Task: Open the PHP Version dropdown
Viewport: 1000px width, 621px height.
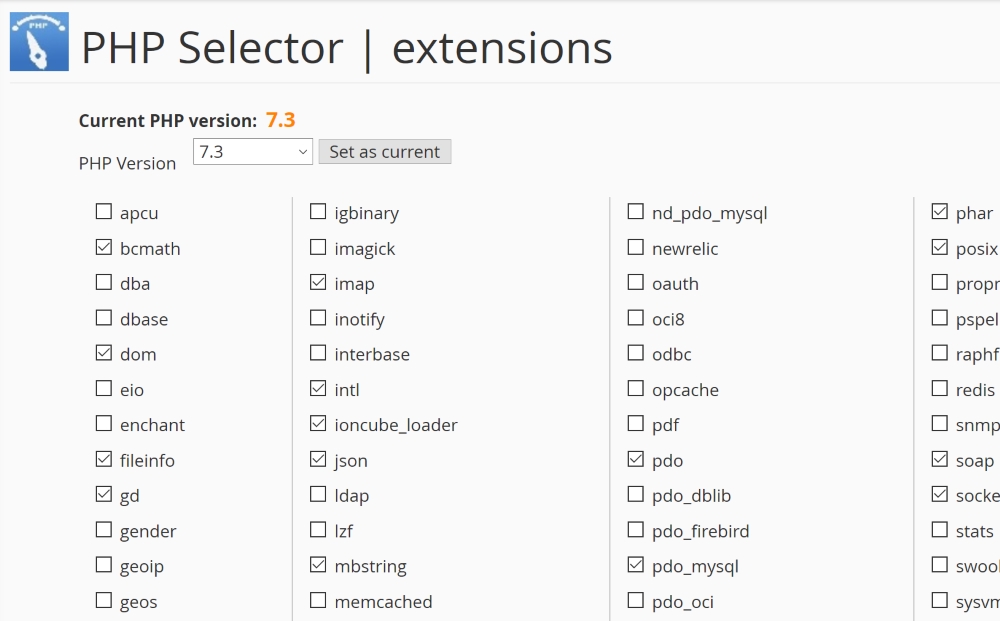Action: pos(252,150)
